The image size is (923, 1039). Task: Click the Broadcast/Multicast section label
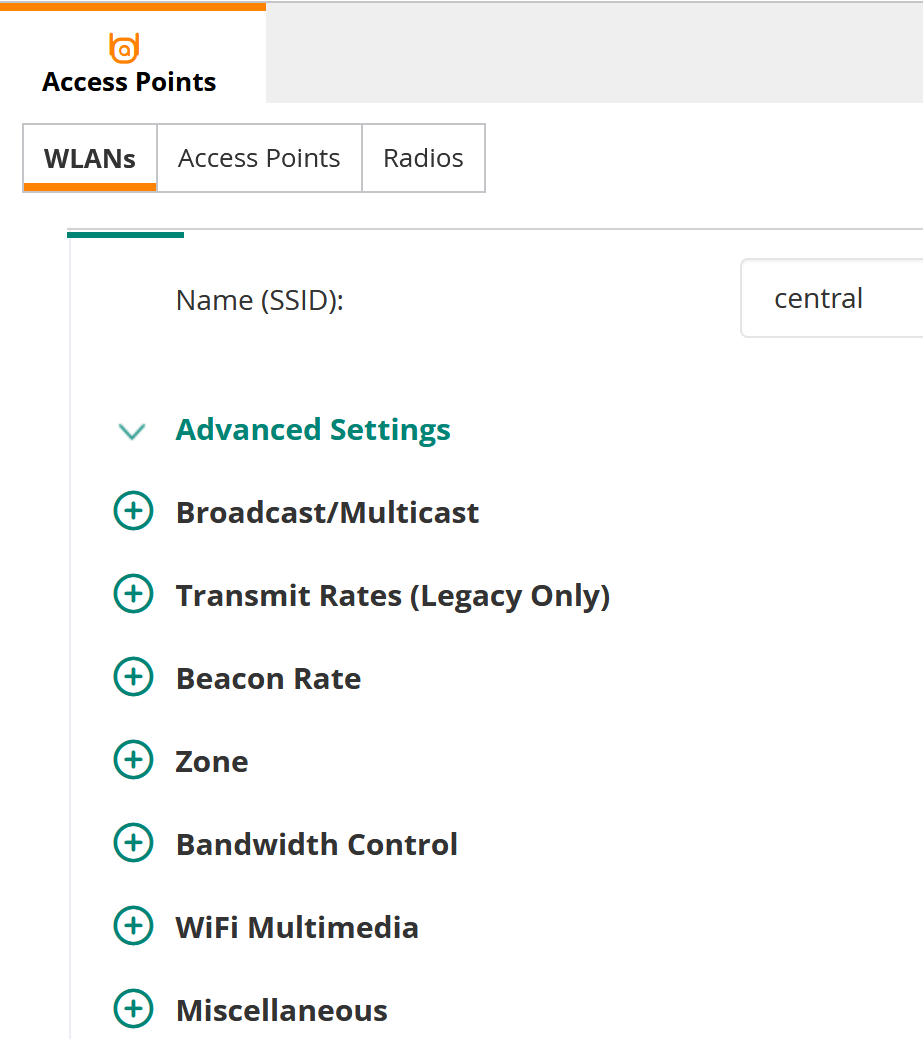tap(327, 513)
